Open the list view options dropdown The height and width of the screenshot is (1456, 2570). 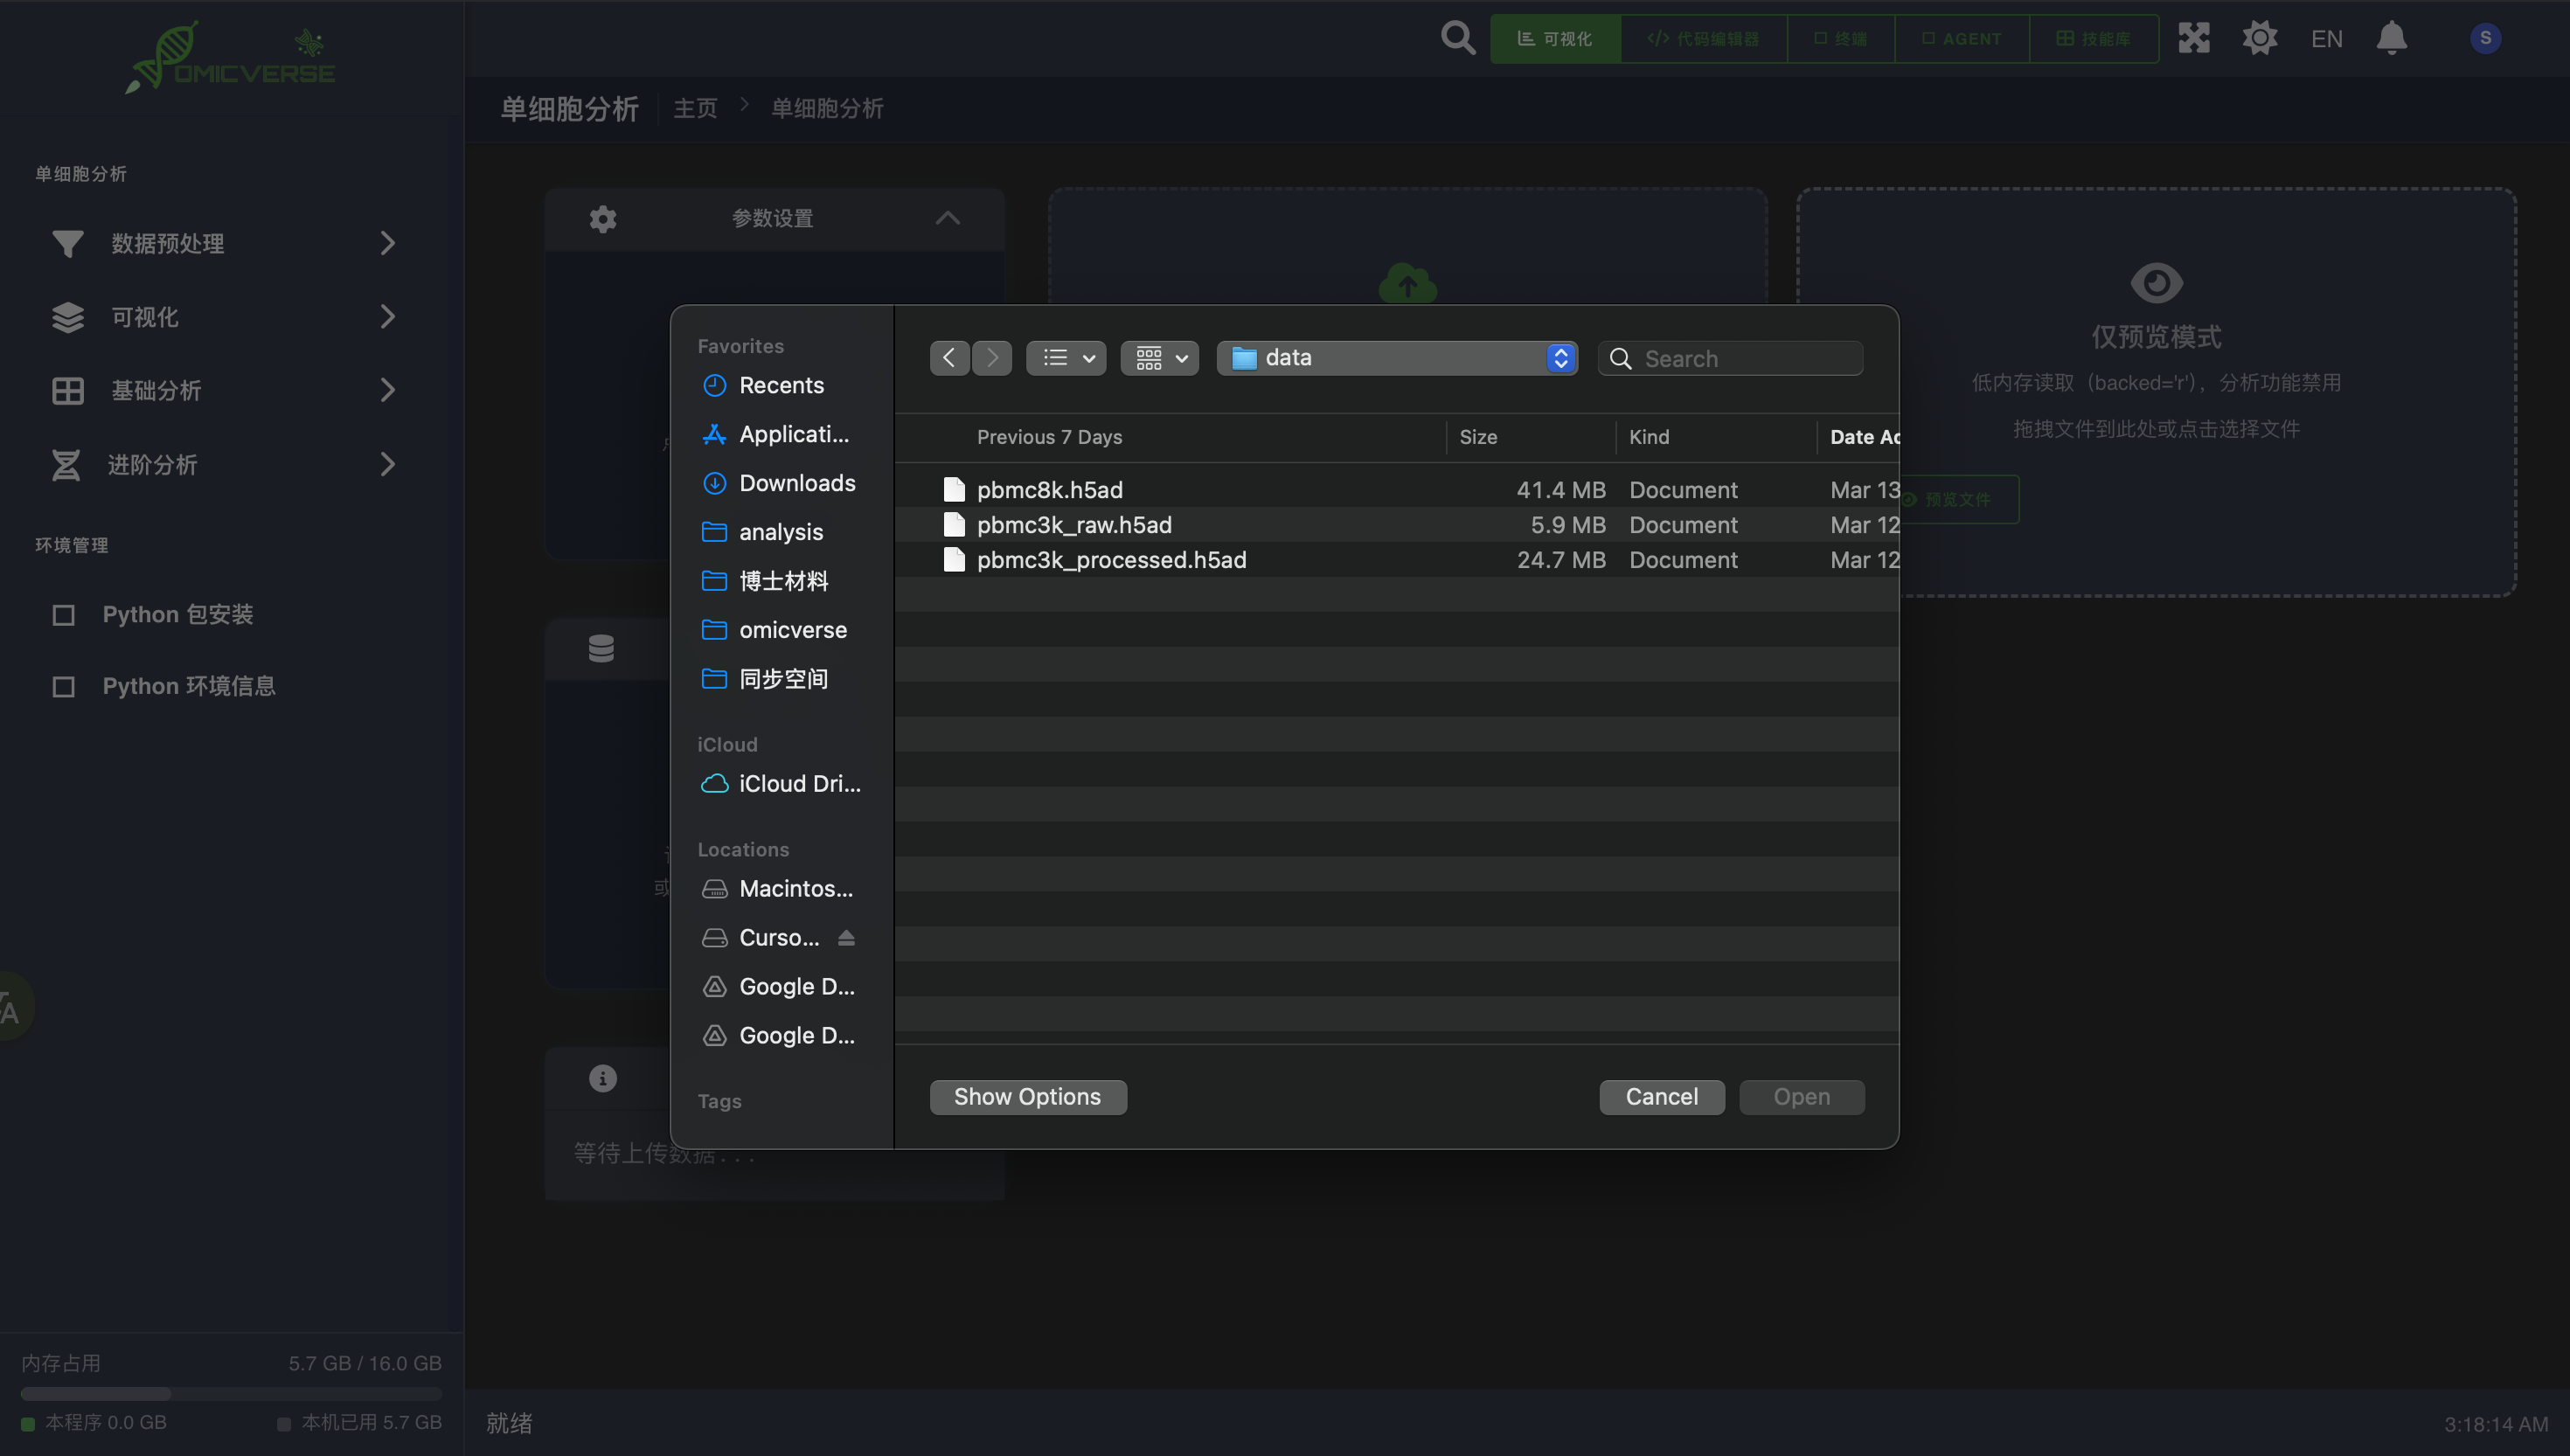click(x=1066, y=358)
